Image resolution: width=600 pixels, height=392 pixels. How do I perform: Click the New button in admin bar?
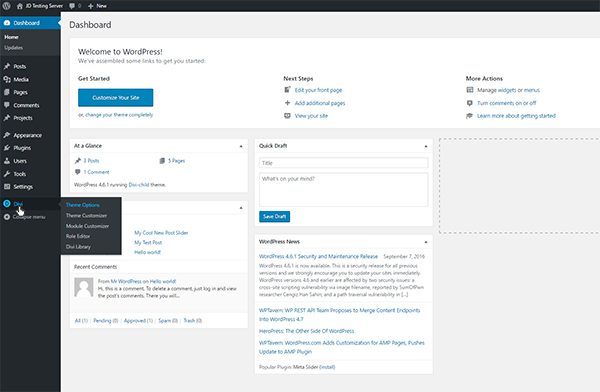click(97, 6)
